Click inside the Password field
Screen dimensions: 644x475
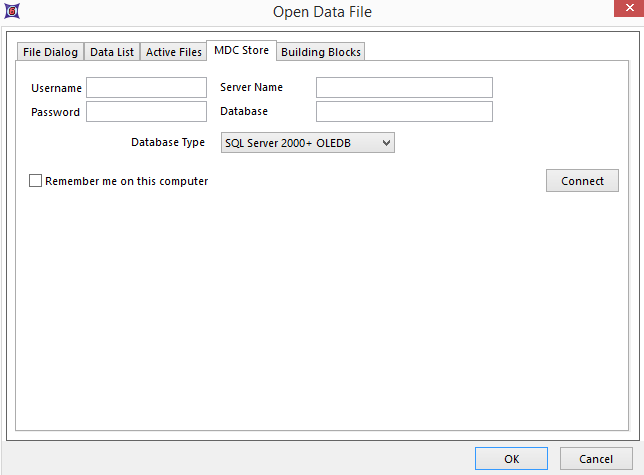pyautogui.click(x=146, y=112)
